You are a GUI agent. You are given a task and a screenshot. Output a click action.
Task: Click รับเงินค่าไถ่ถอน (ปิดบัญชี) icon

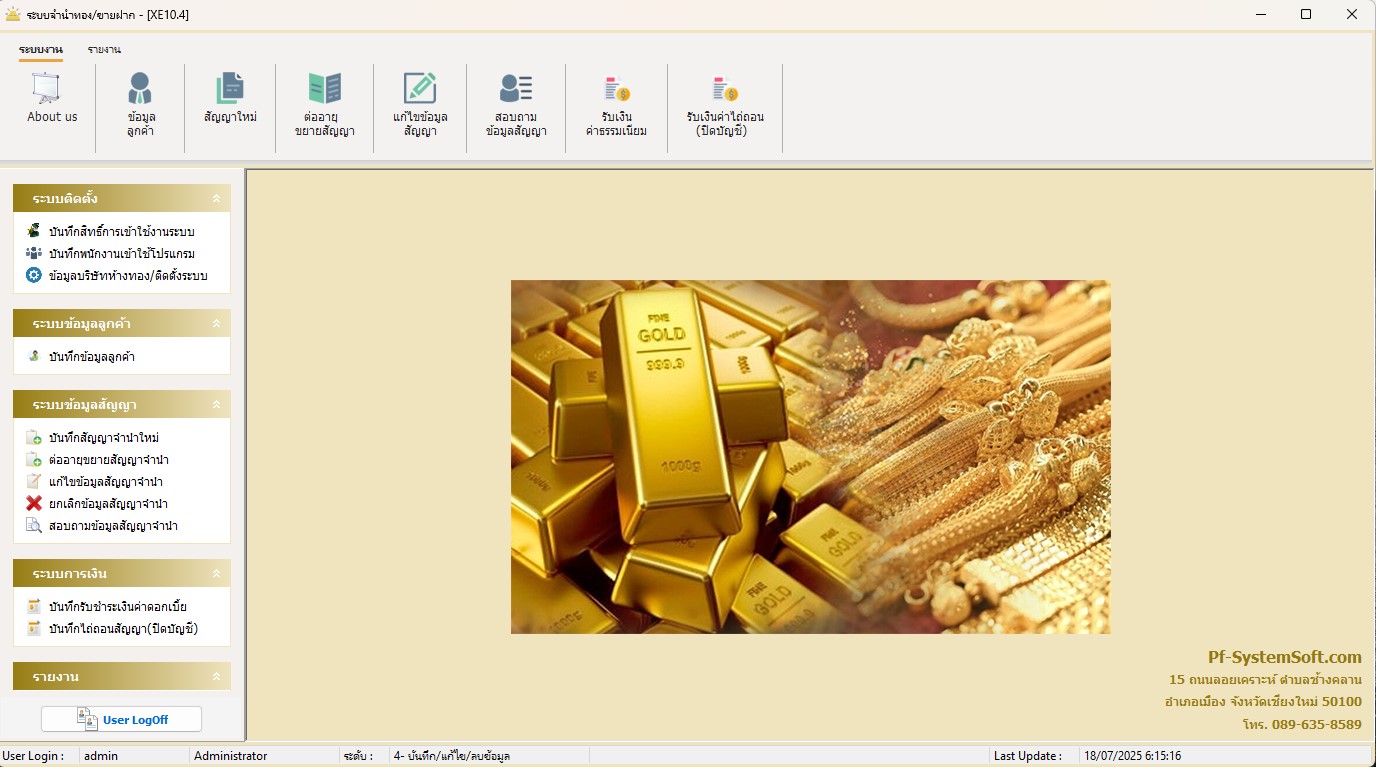[x=724, y=90]
